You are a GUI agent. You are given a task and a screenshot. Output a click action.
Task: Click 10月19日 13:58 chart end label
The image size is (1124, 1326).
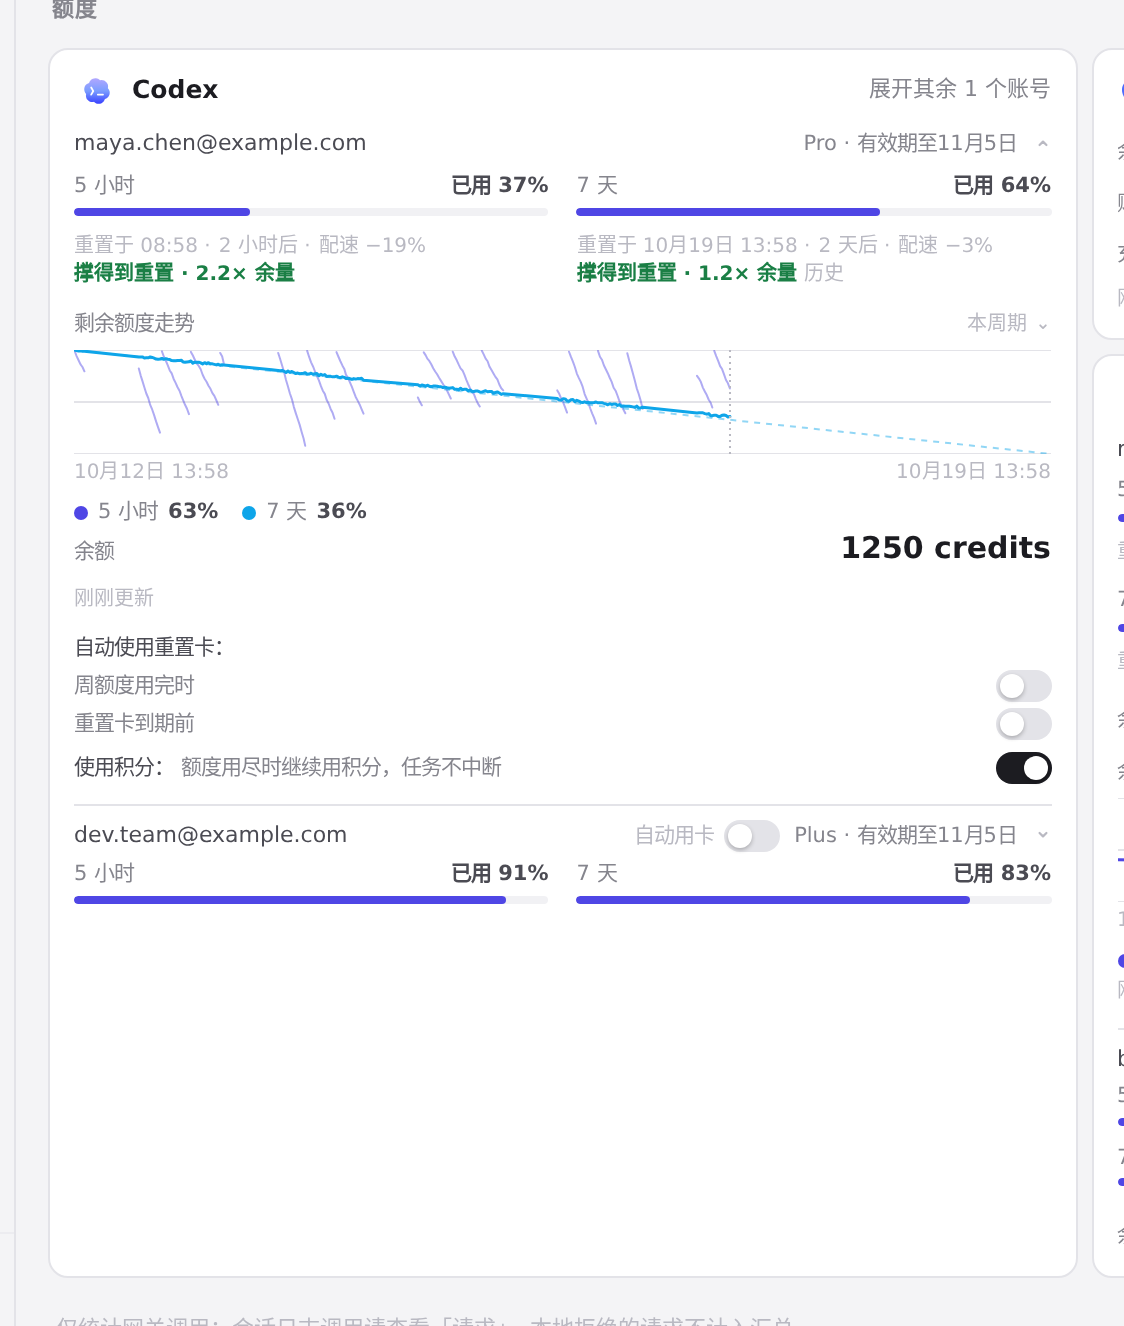click(973, 471)
